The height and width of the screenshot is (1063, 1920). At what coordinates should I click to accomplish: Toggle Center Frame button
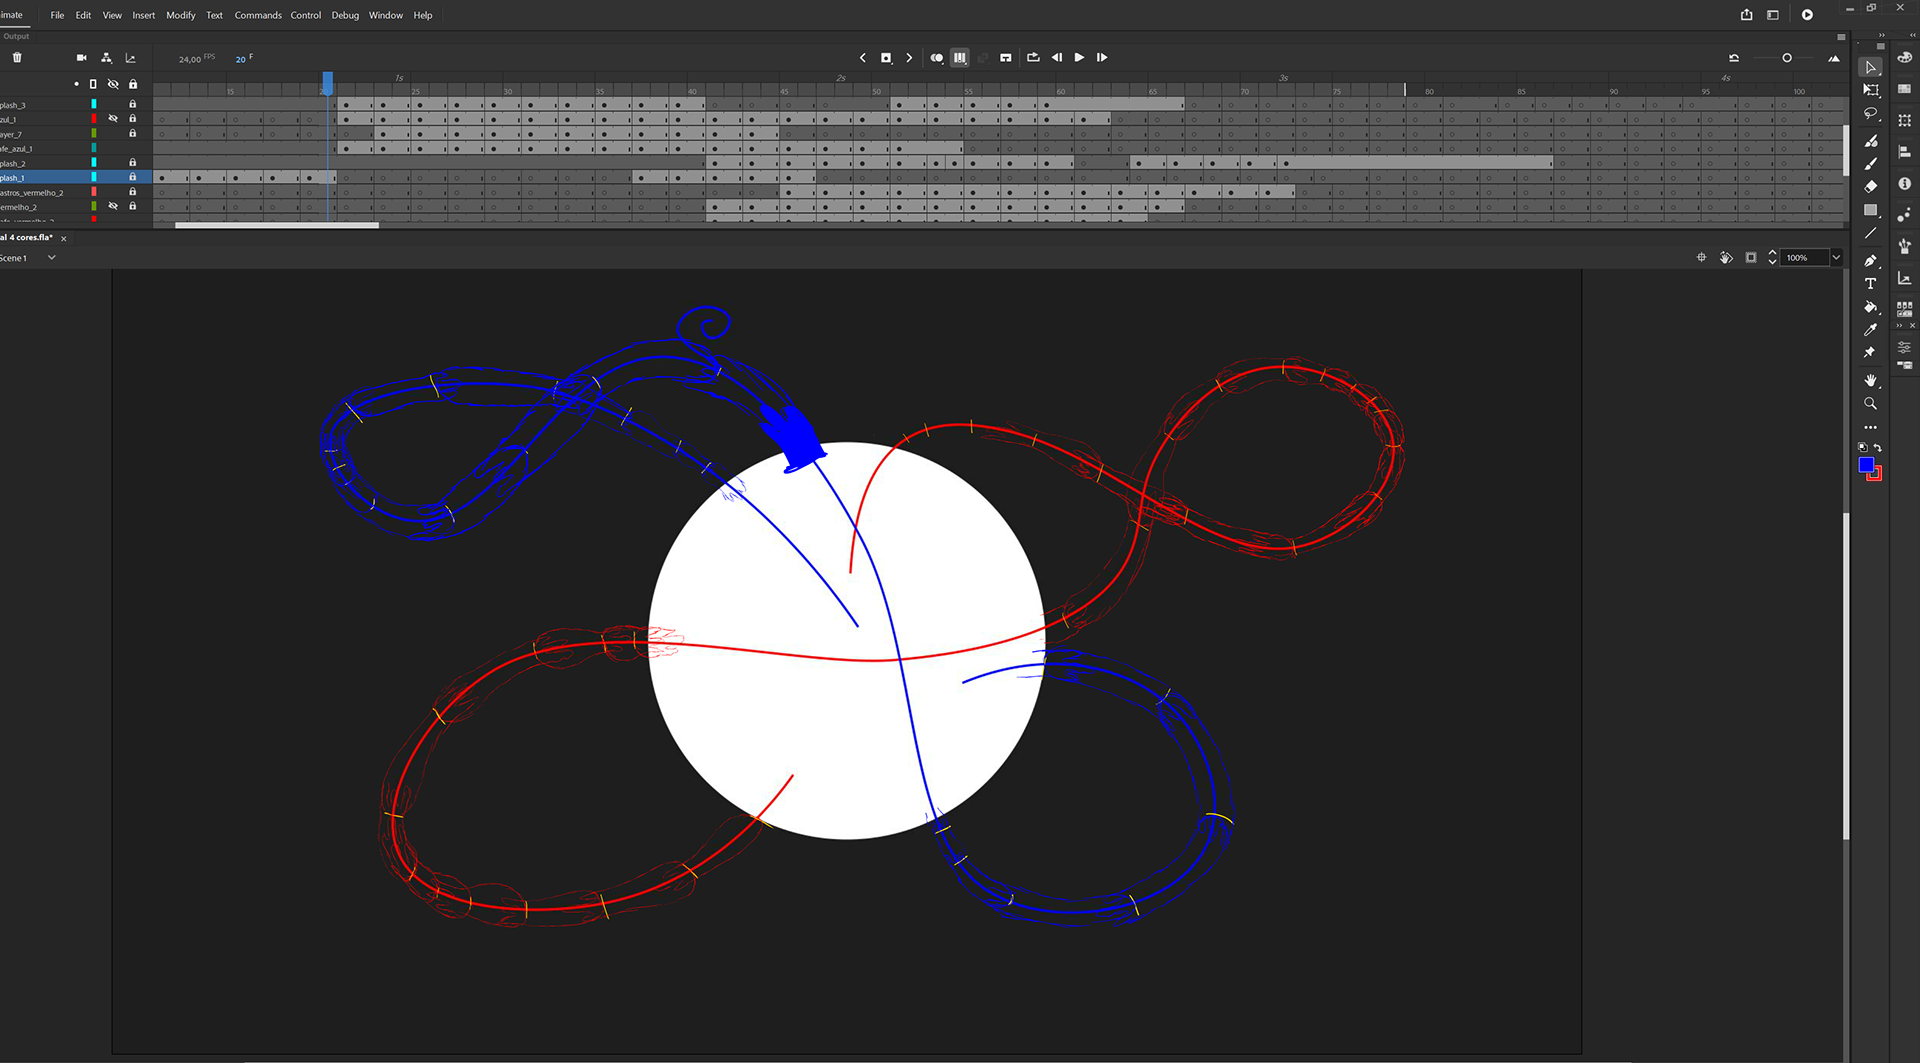[1006, 58]
